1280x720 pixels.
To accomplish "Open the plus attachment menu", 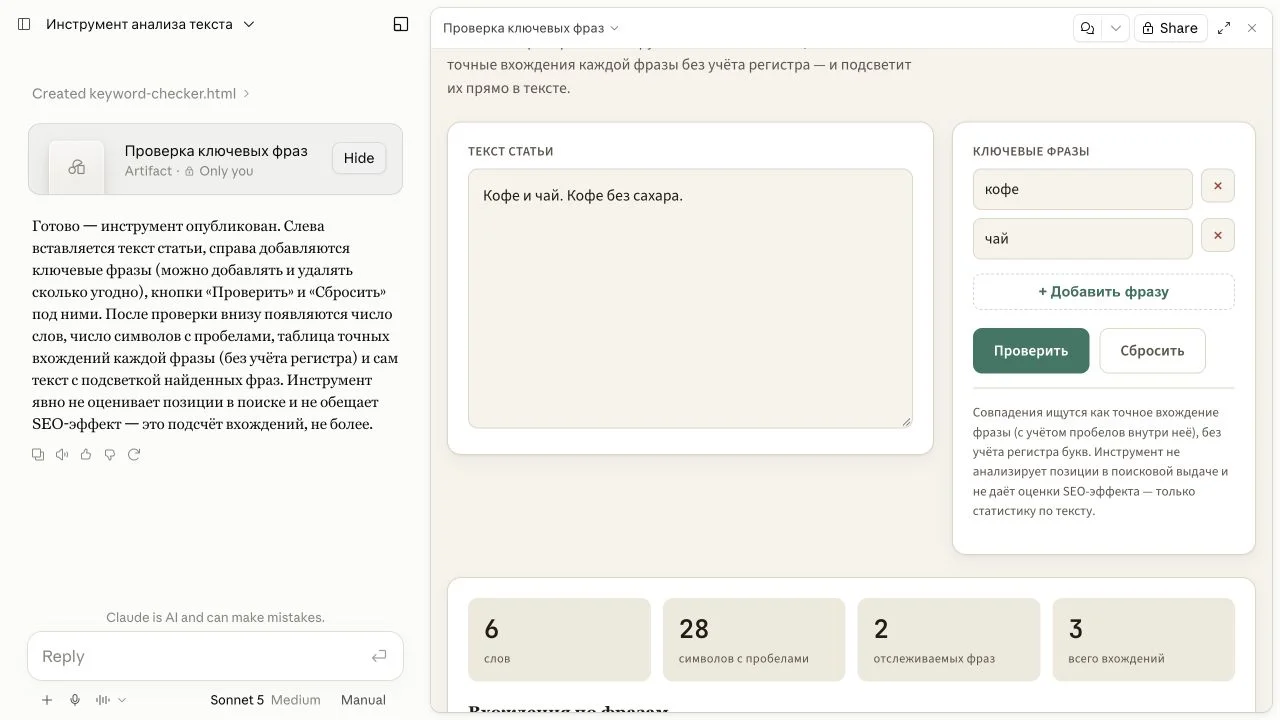I will pos(47,700).
